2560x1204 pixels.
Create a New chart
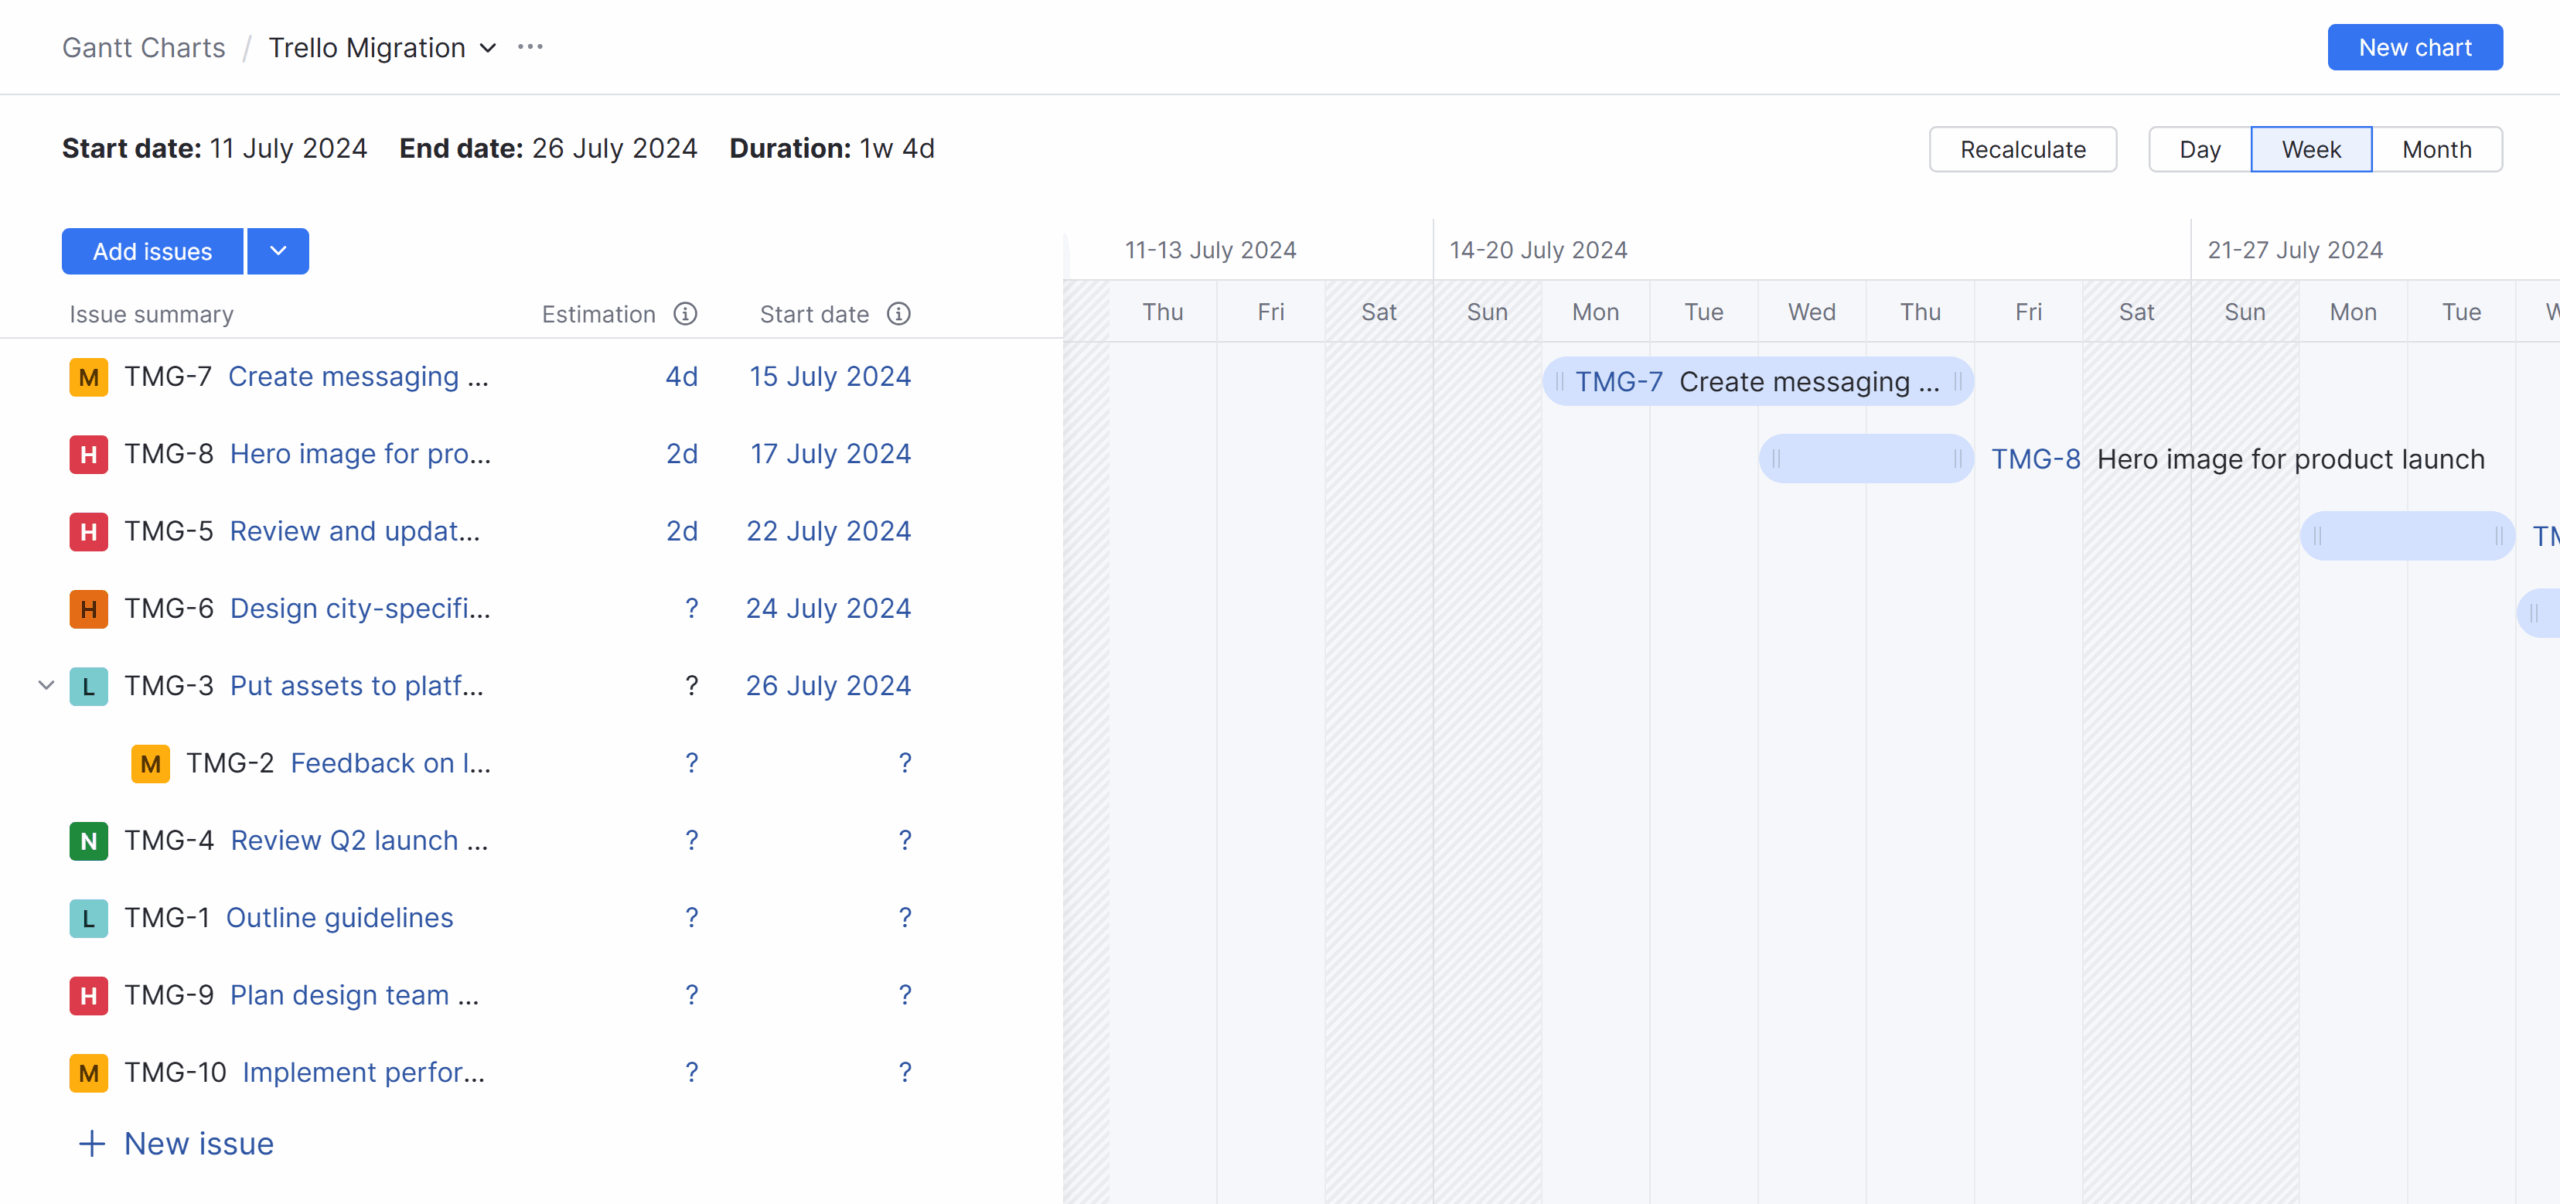coord(2415,47)
